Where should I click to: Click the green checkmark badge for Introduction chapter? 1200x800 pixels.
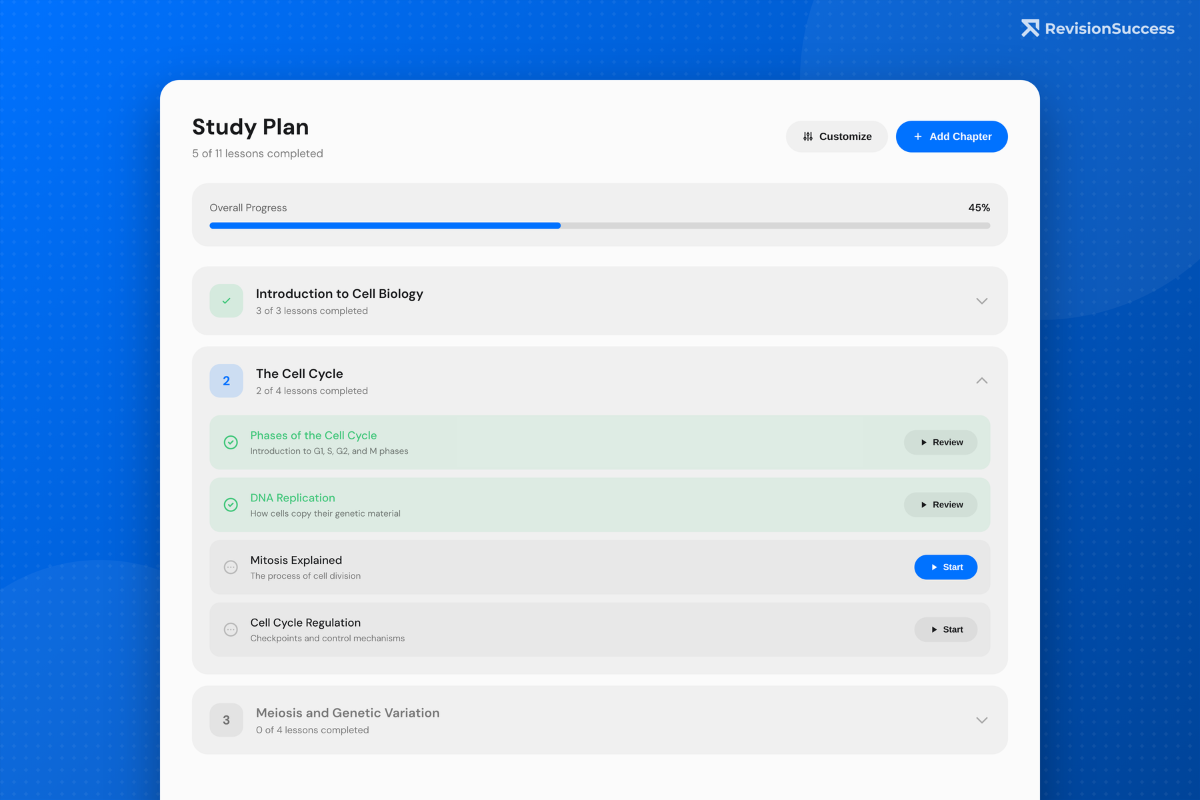[226, 301]
